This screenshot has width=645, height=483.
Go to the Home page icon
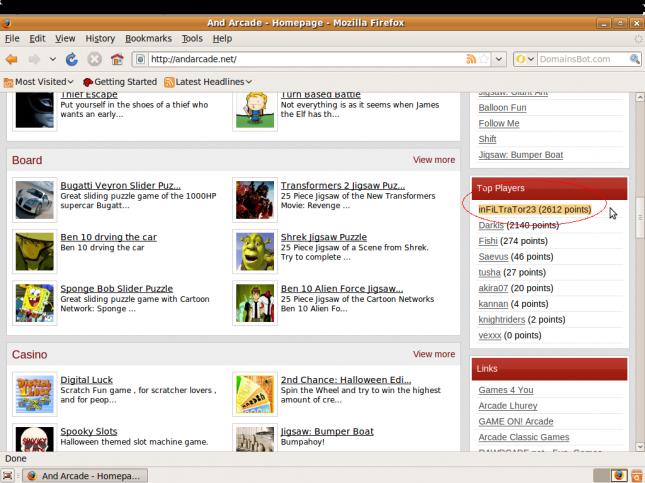click(117, 59)
